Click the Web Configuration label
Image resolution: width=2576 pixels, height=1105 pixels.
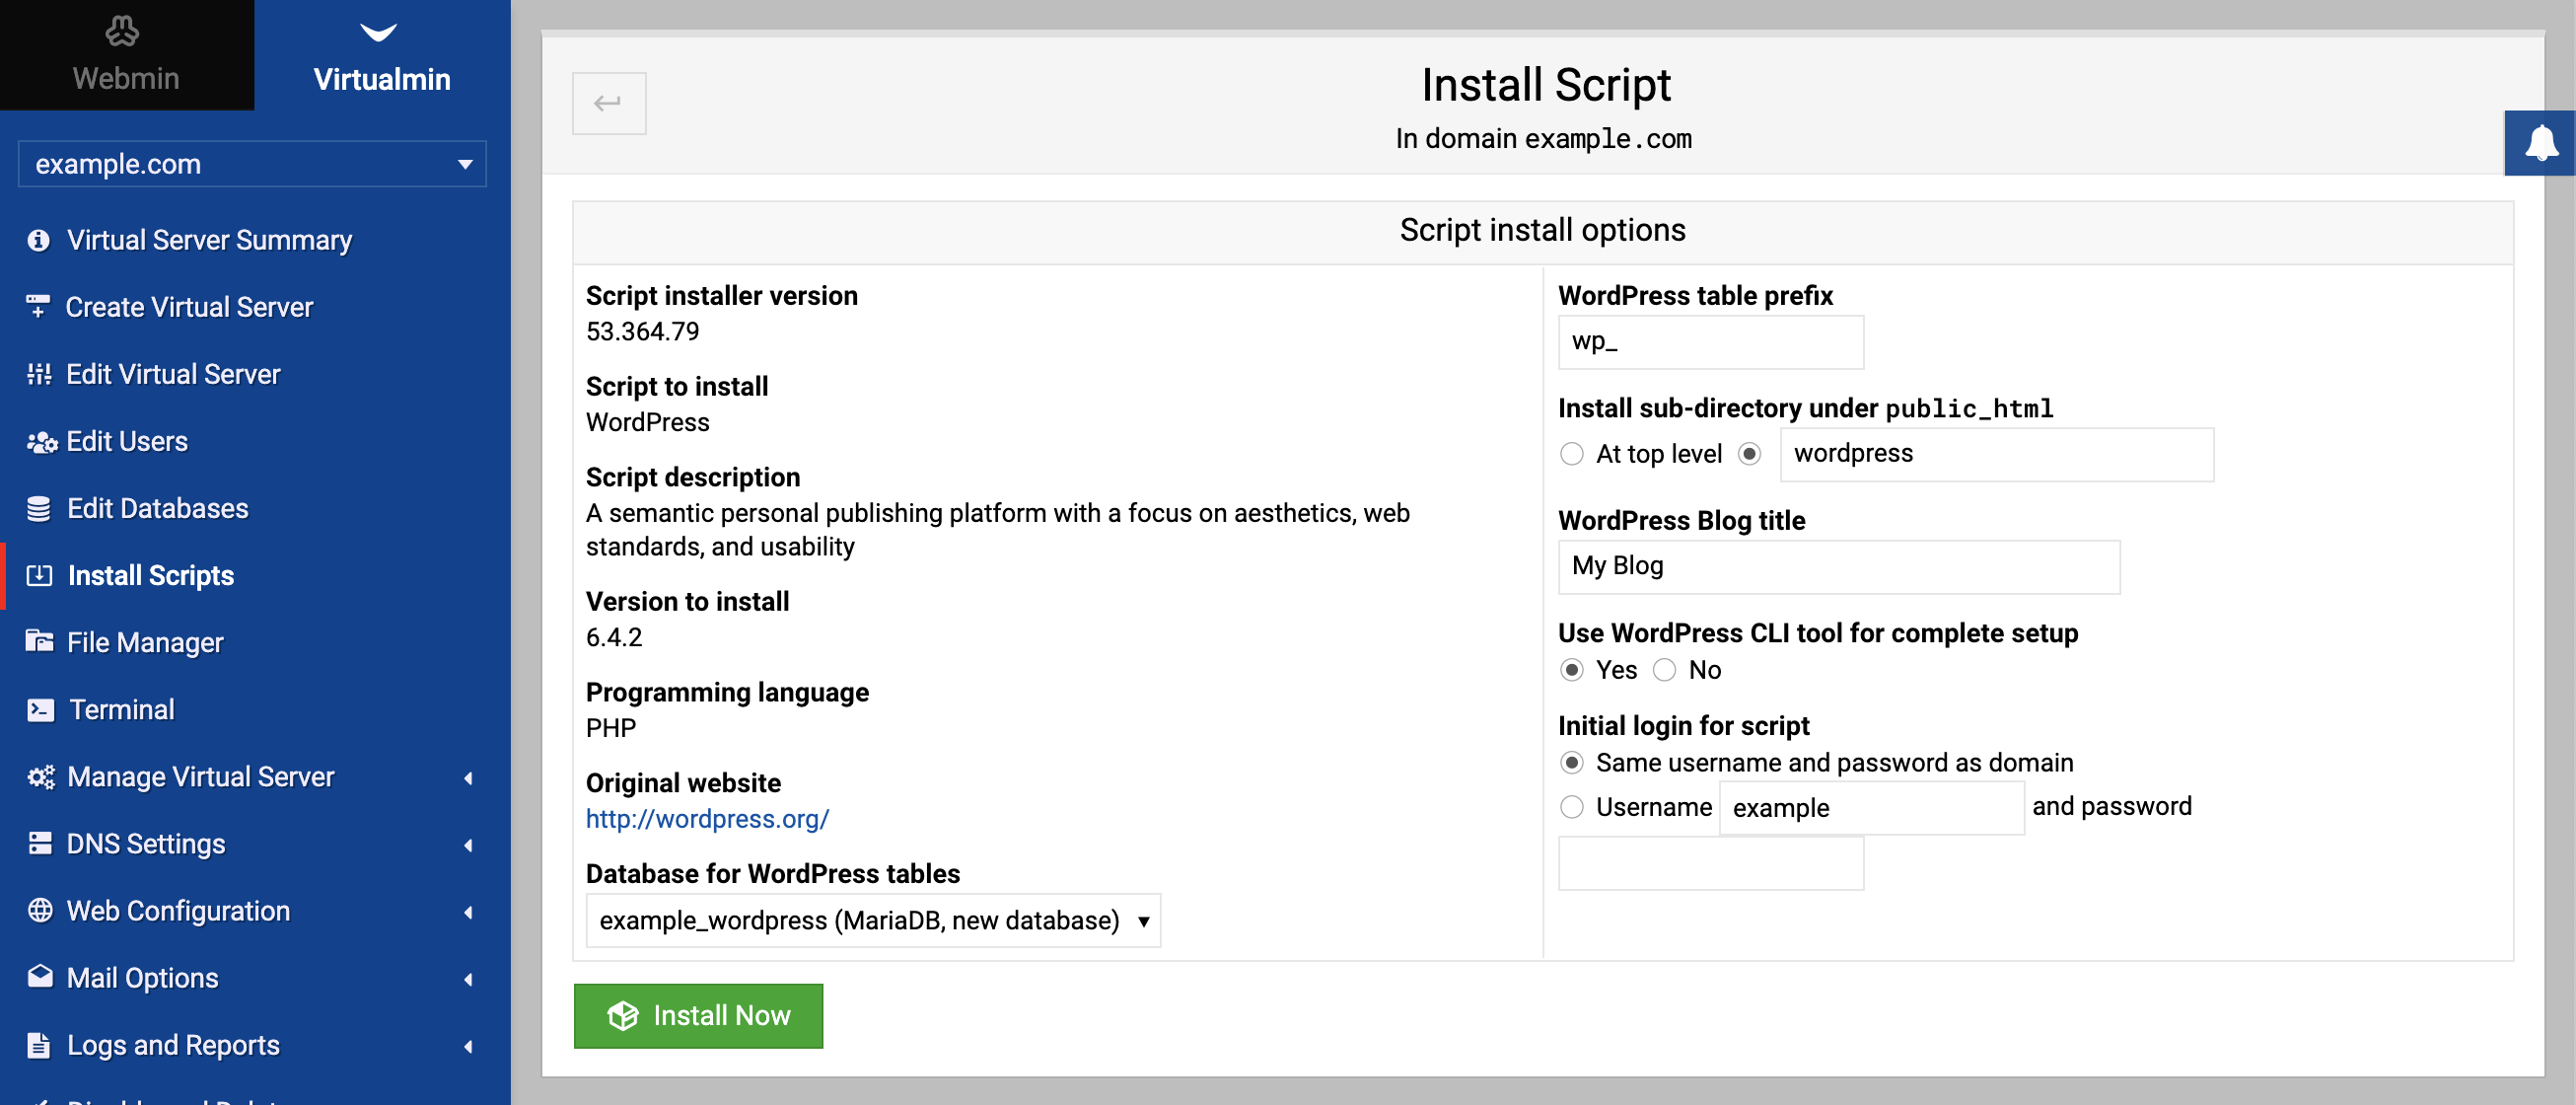tap(178, 910)
